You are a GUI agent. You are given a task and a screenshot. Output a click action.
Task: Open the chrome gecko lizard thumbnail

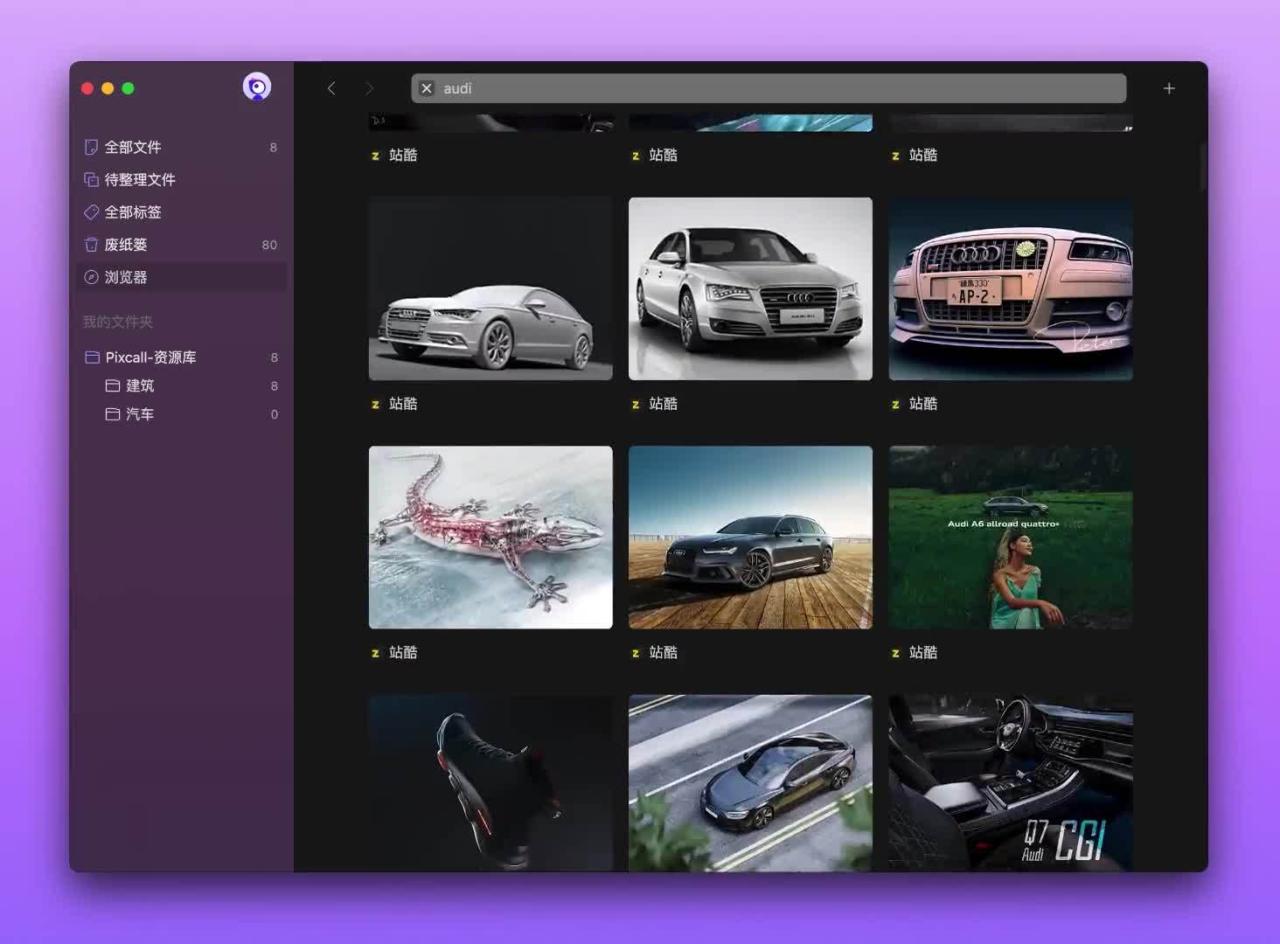490,537
